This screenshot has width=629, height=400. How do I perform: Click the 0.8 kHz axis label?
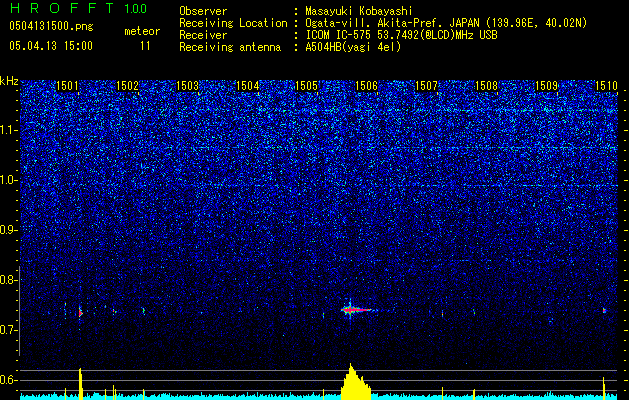click(x=8, y=280)
